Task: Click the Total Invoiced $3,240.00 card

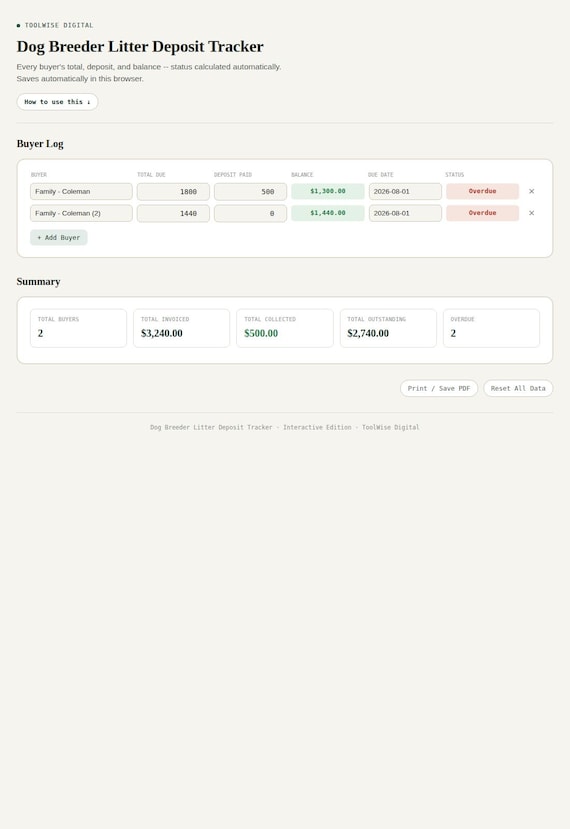Action: point(181,328)
